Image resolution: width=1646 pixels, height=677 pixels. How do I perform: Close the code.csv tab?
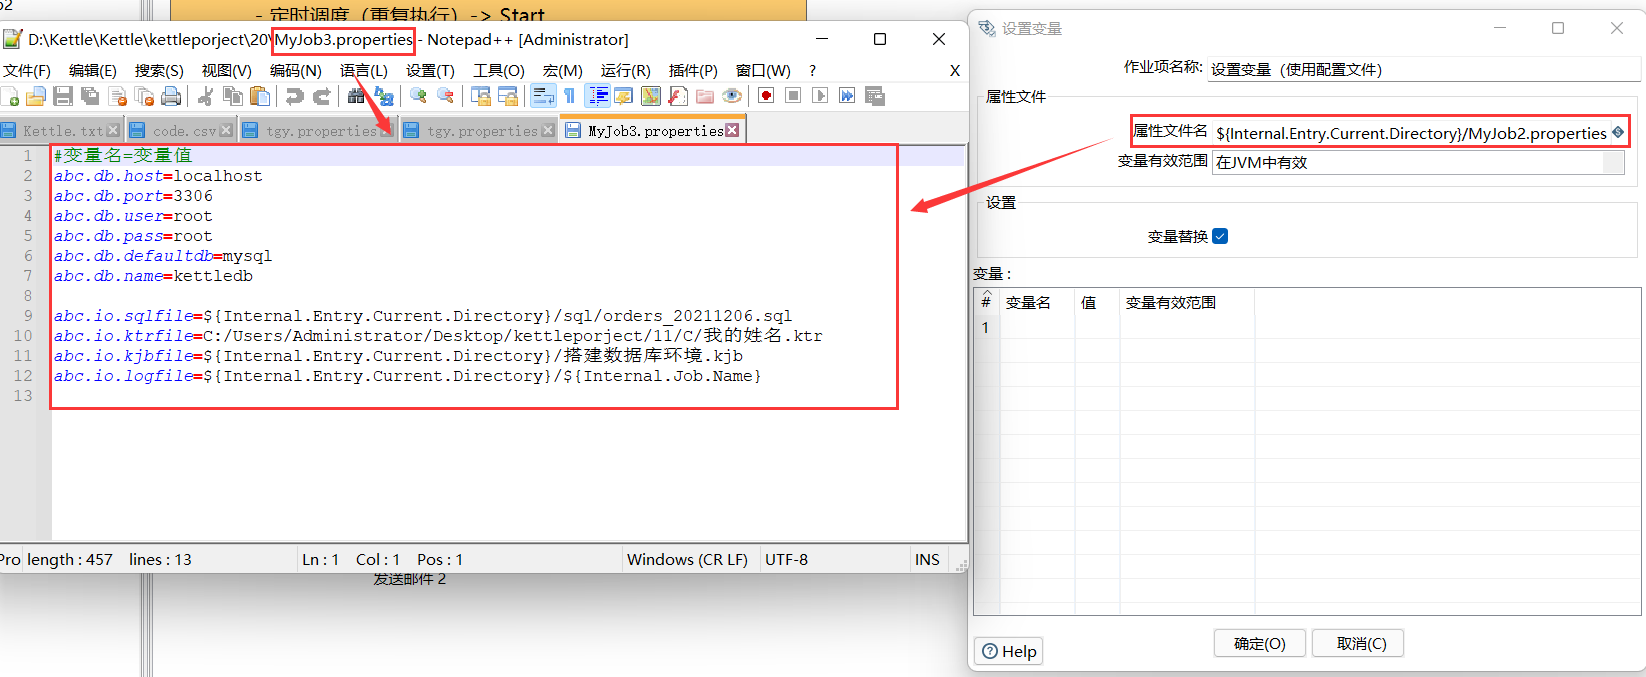coord(226,131)
